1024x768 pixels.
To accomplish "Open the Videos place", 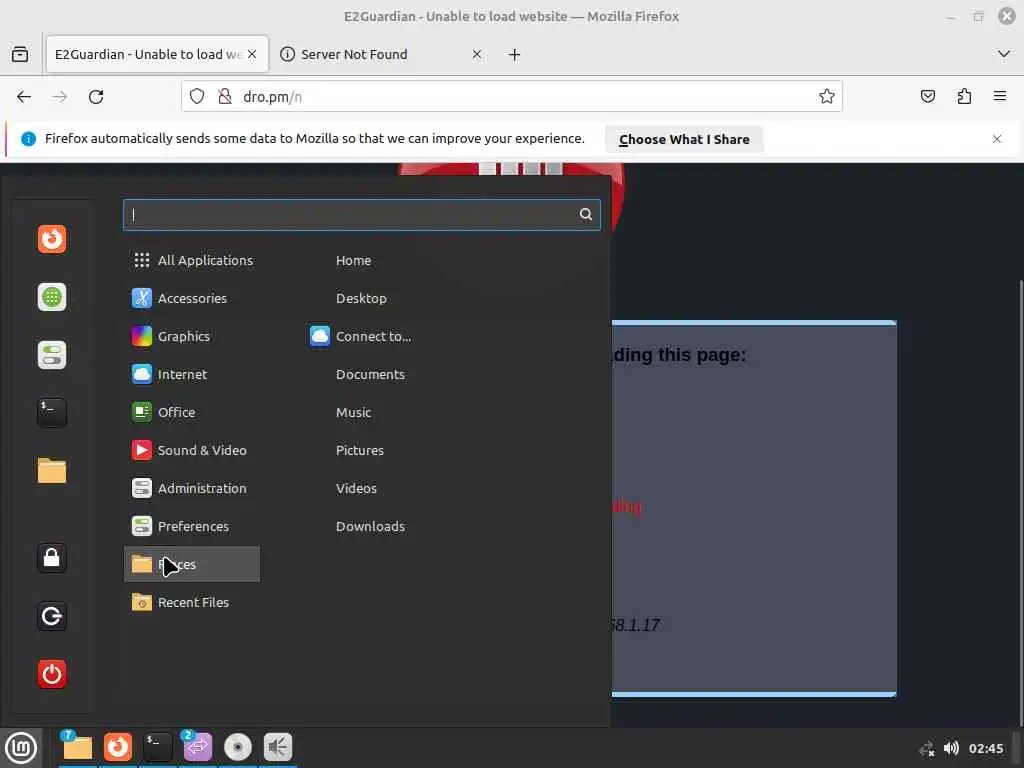I will (x=356, y=488).
